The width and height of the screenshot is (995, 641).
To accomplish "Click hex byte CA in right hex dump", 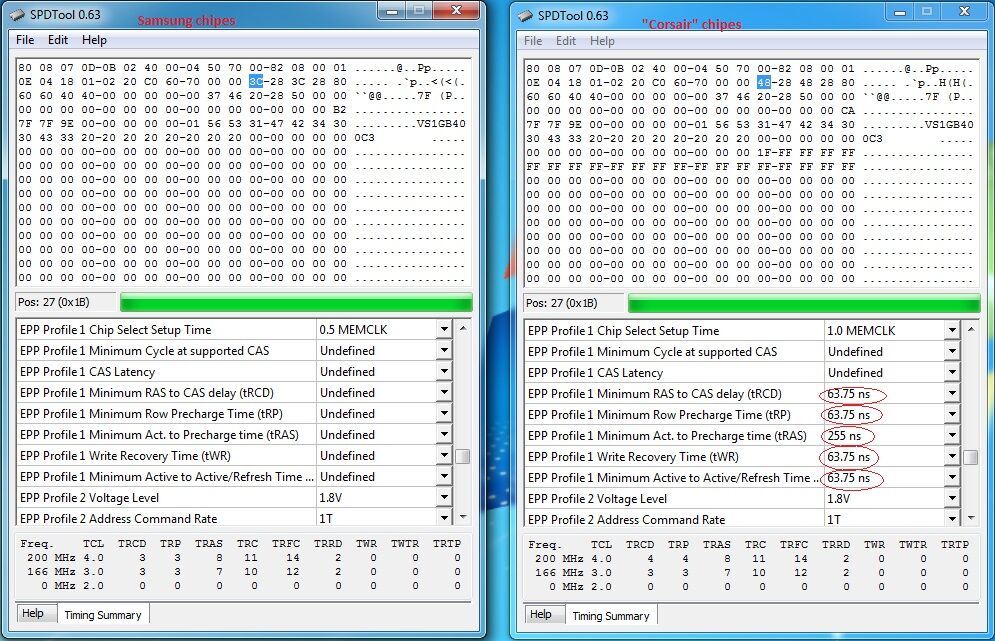I will [848, 110].
